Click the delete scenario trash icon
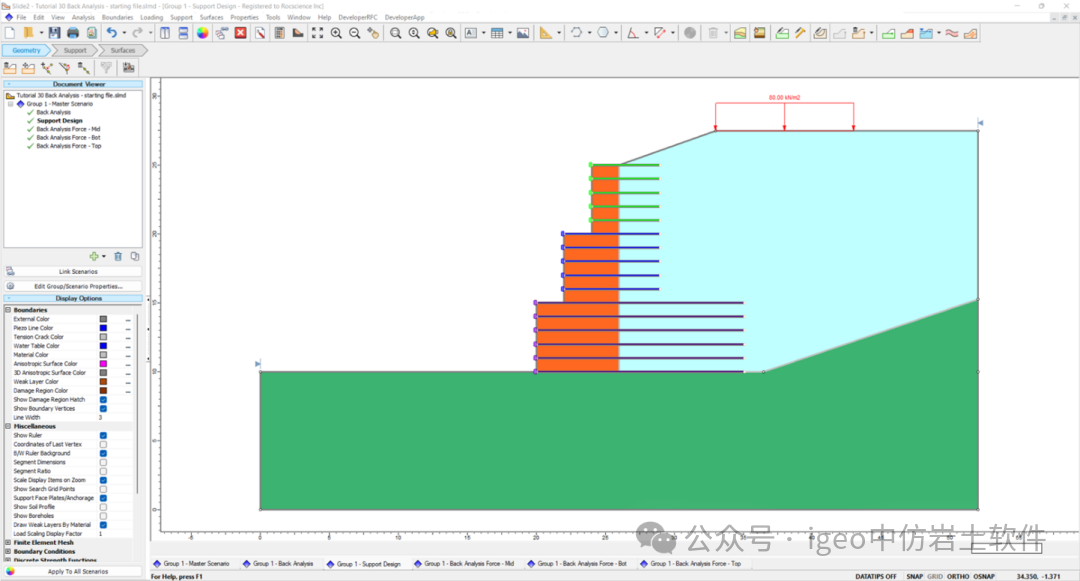This screenshot has width=1080, height=581. pyautogui.click(x=118, y=256)
